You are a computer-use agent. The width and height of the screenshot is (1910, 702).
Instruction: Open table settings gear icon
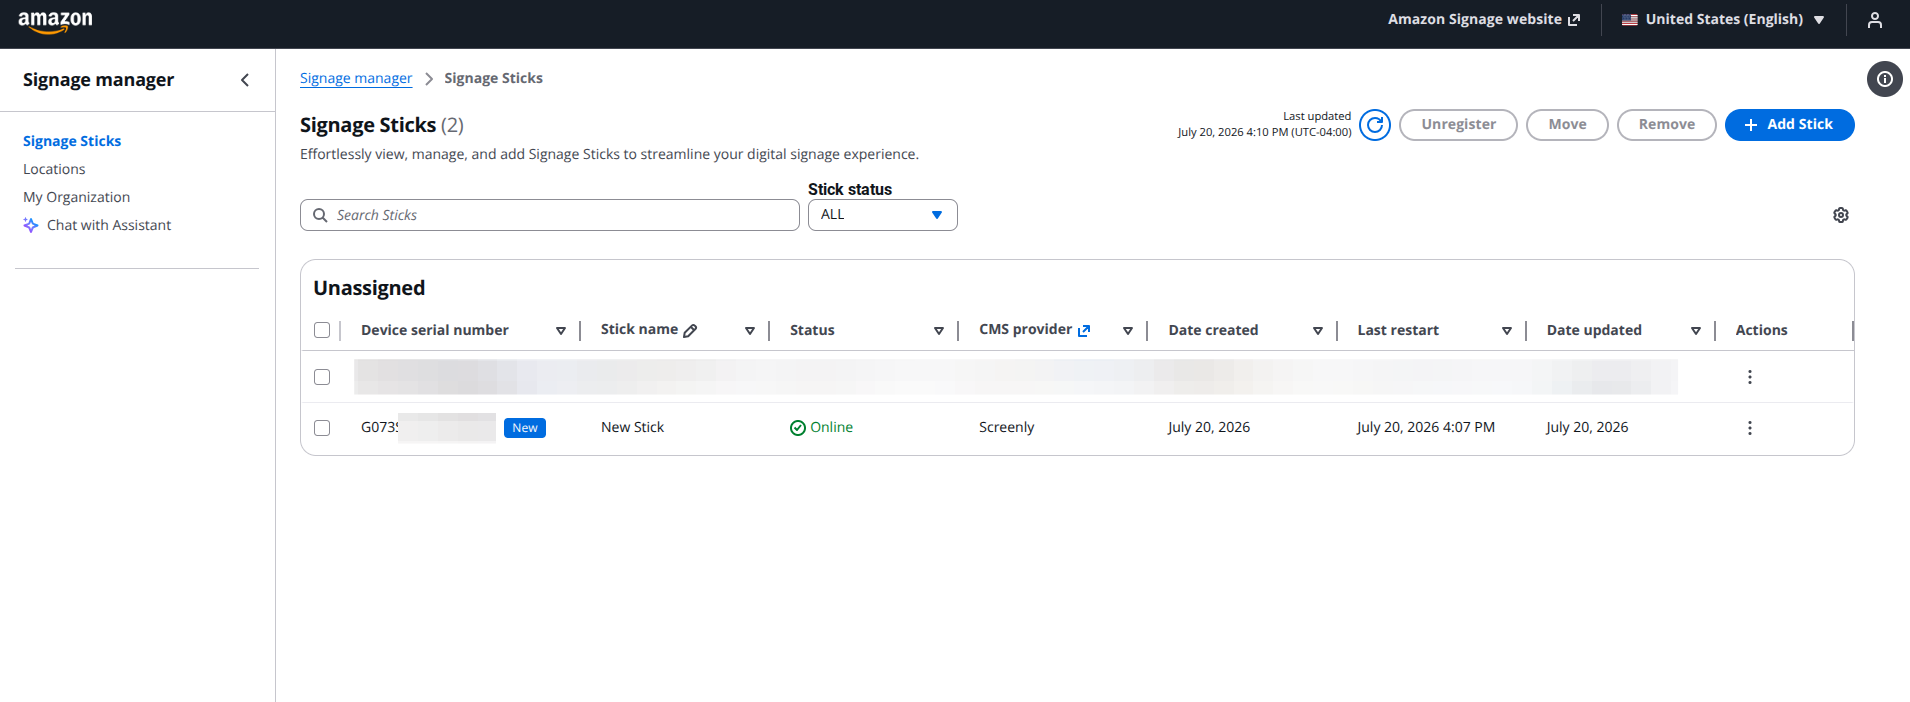pos(1841,215)
